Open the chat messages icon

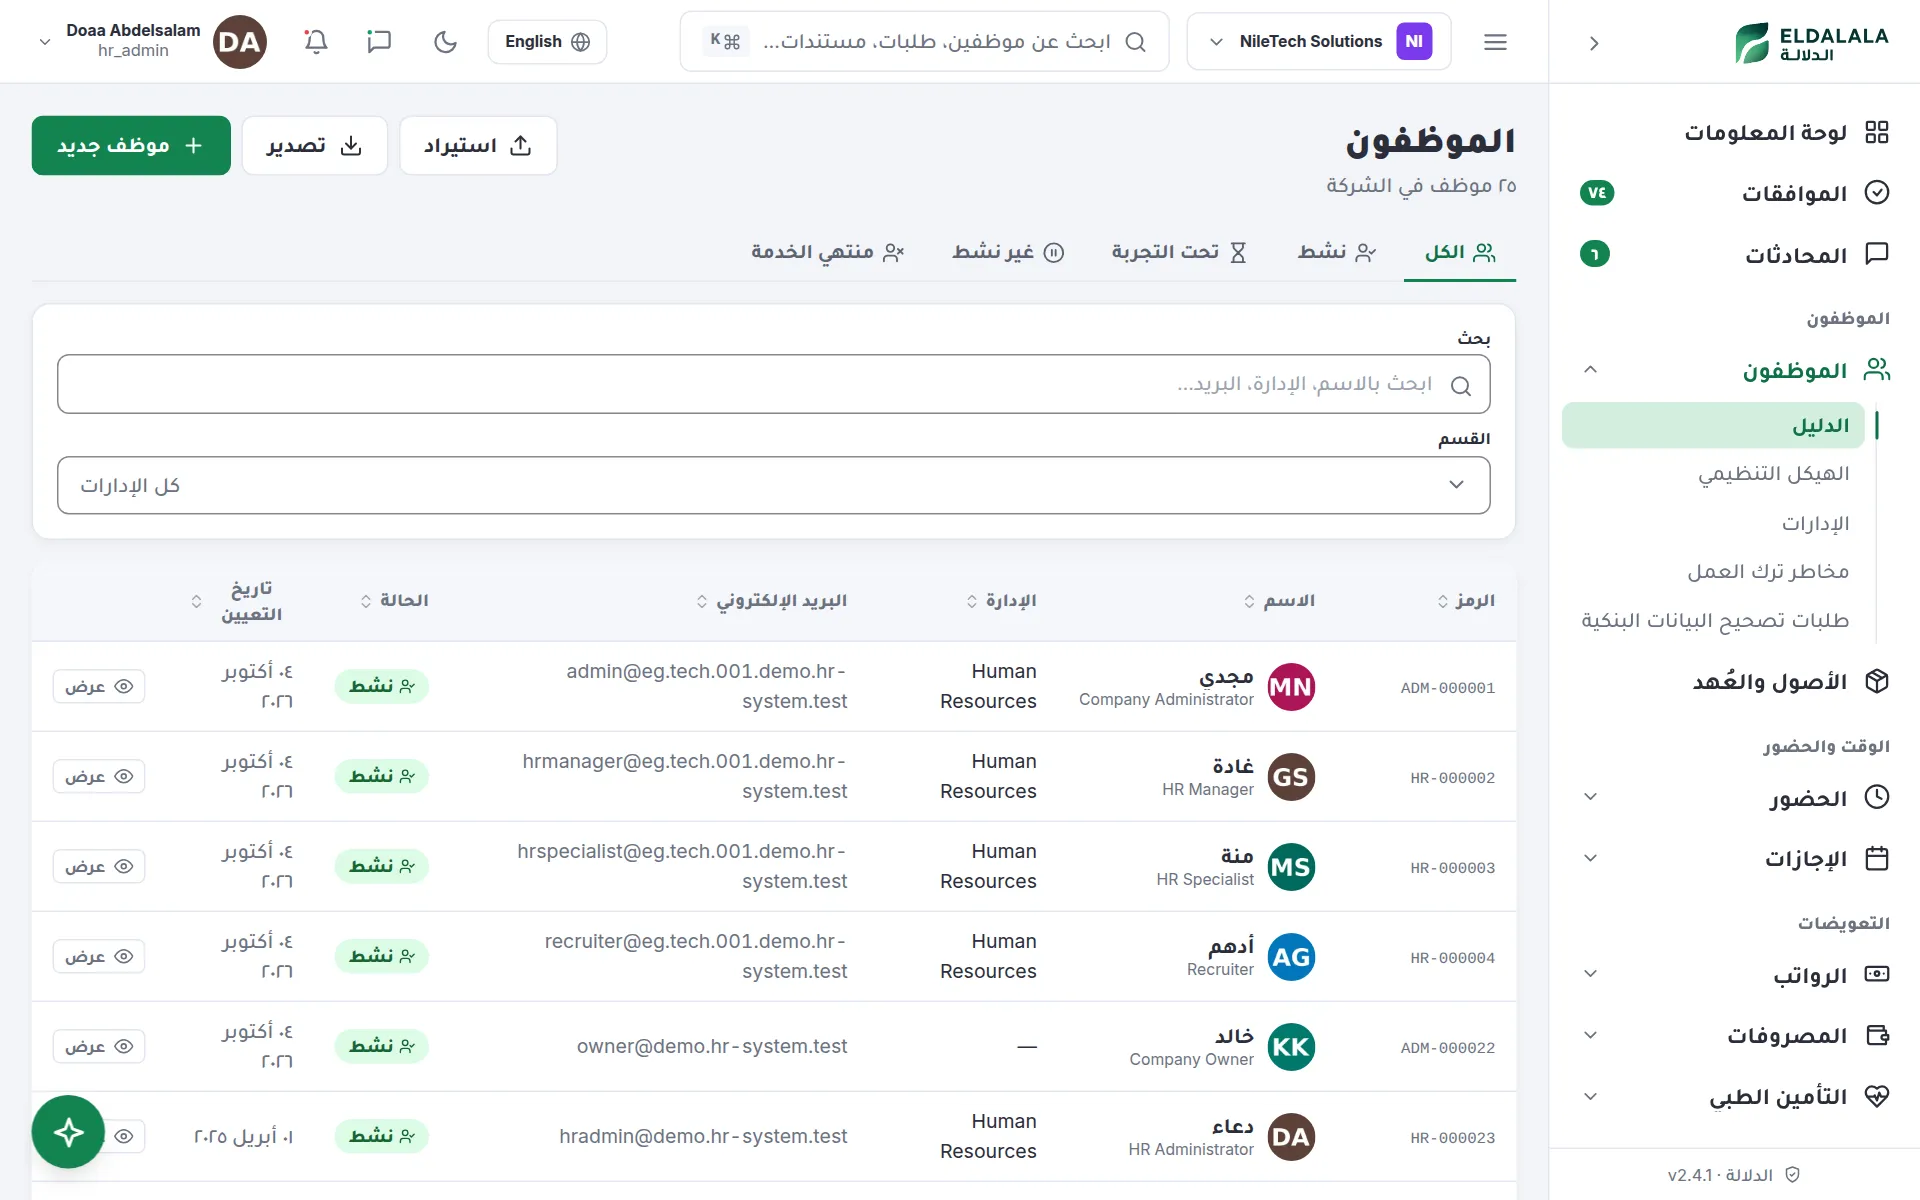379,42
